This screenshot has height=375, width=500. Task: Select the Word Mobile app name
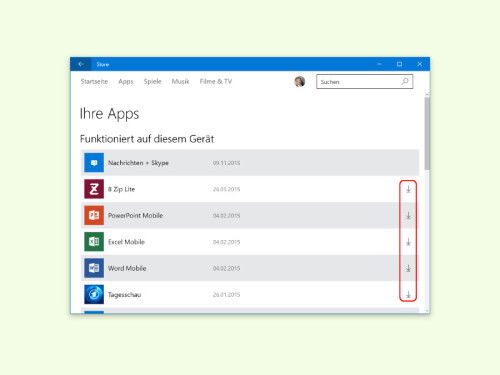click(x=127, y=268)
